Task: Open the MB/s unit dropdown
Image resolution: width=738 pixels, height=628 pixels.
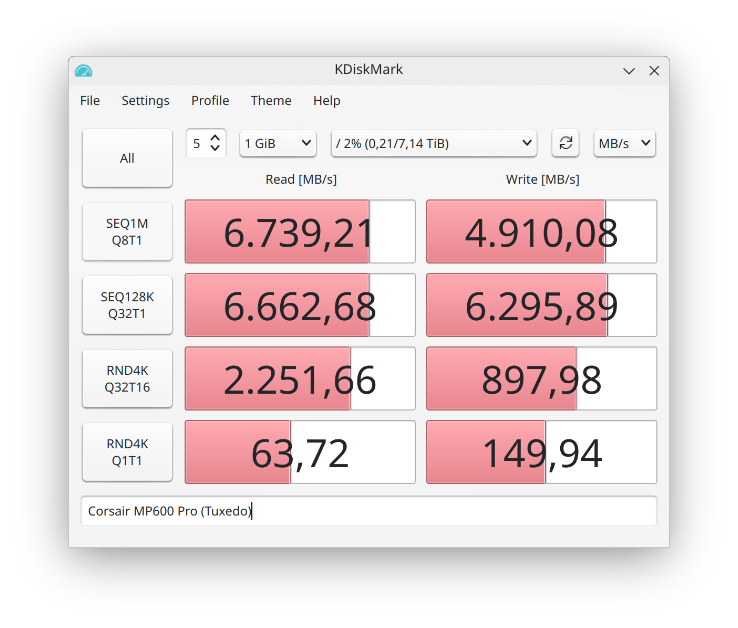Action: 625,143
